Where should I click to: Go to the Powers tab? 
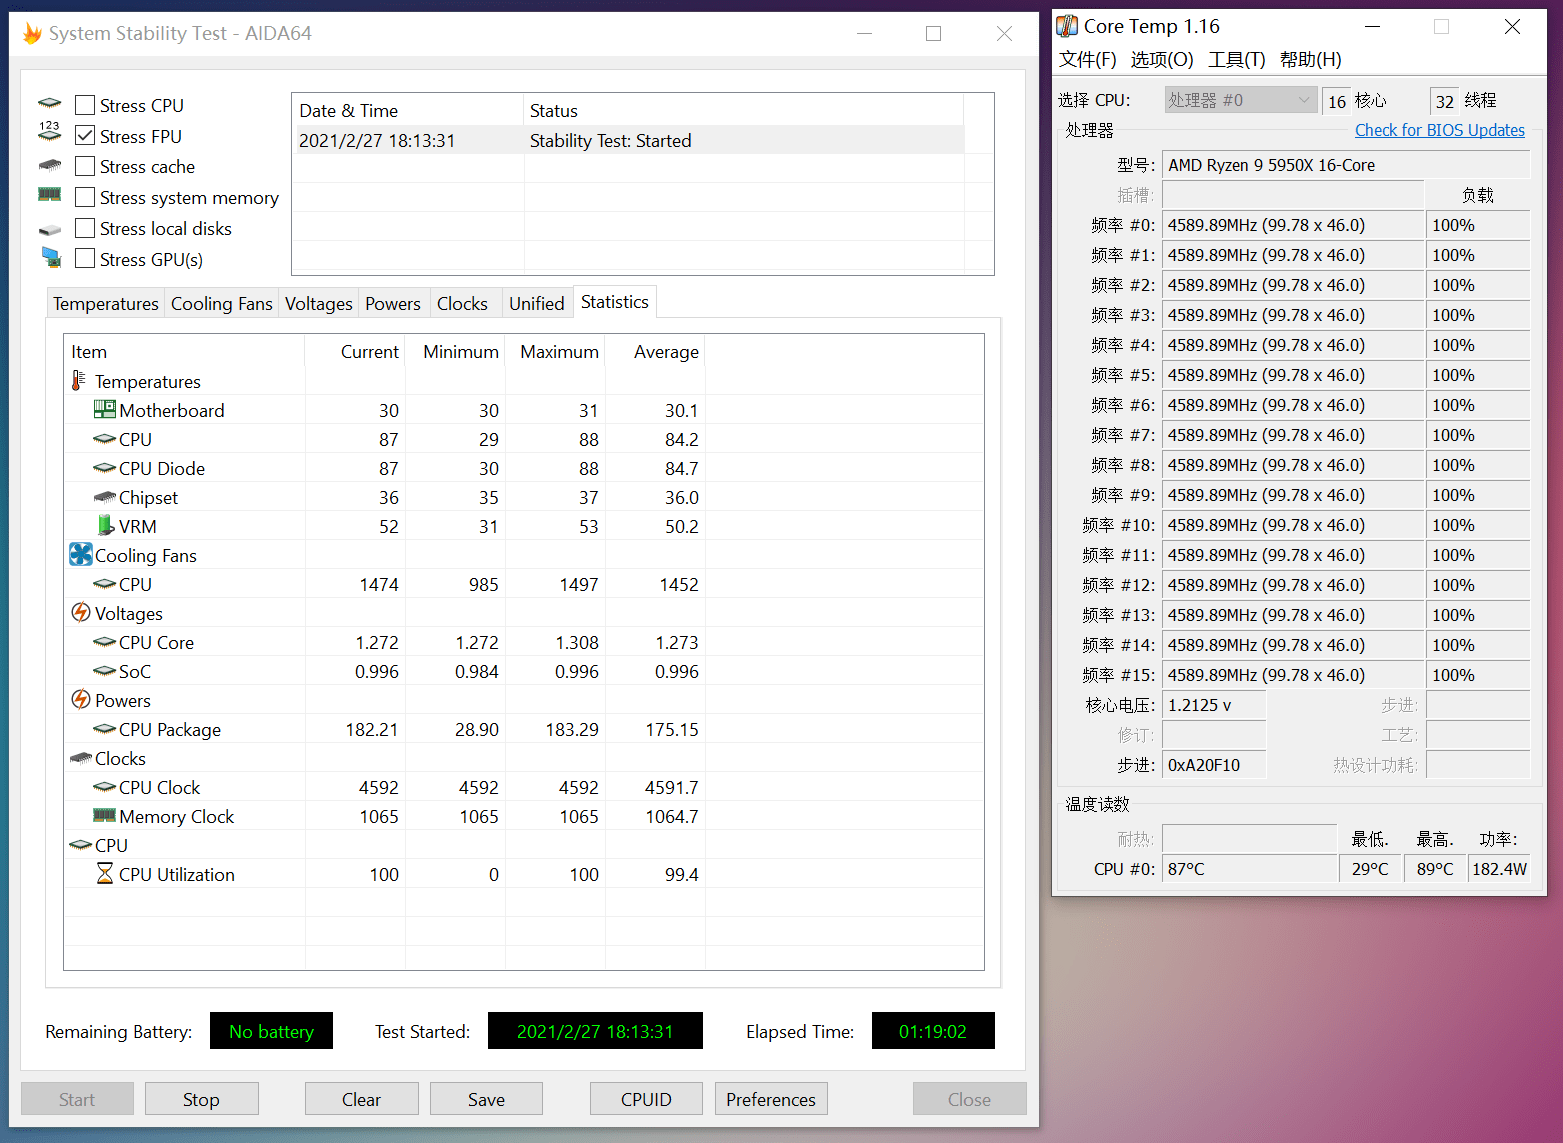[x=393, y=304]
